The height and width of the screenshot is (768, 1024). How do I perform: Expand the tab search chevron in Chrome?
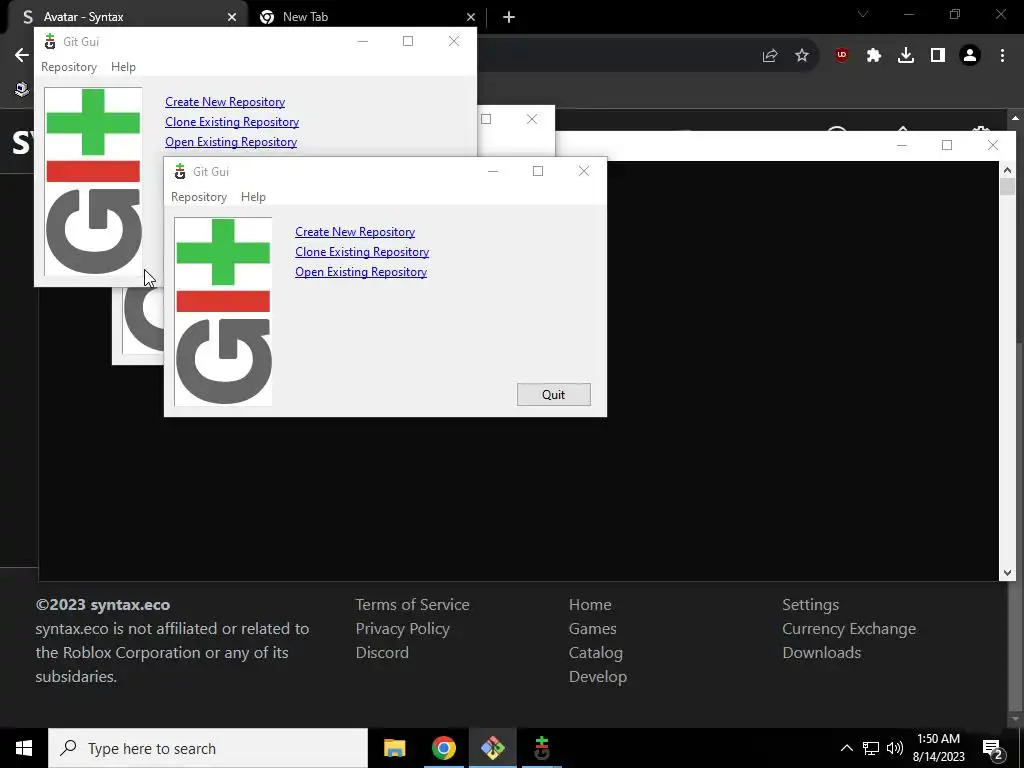pyautogui.click(x=863, y=14)
